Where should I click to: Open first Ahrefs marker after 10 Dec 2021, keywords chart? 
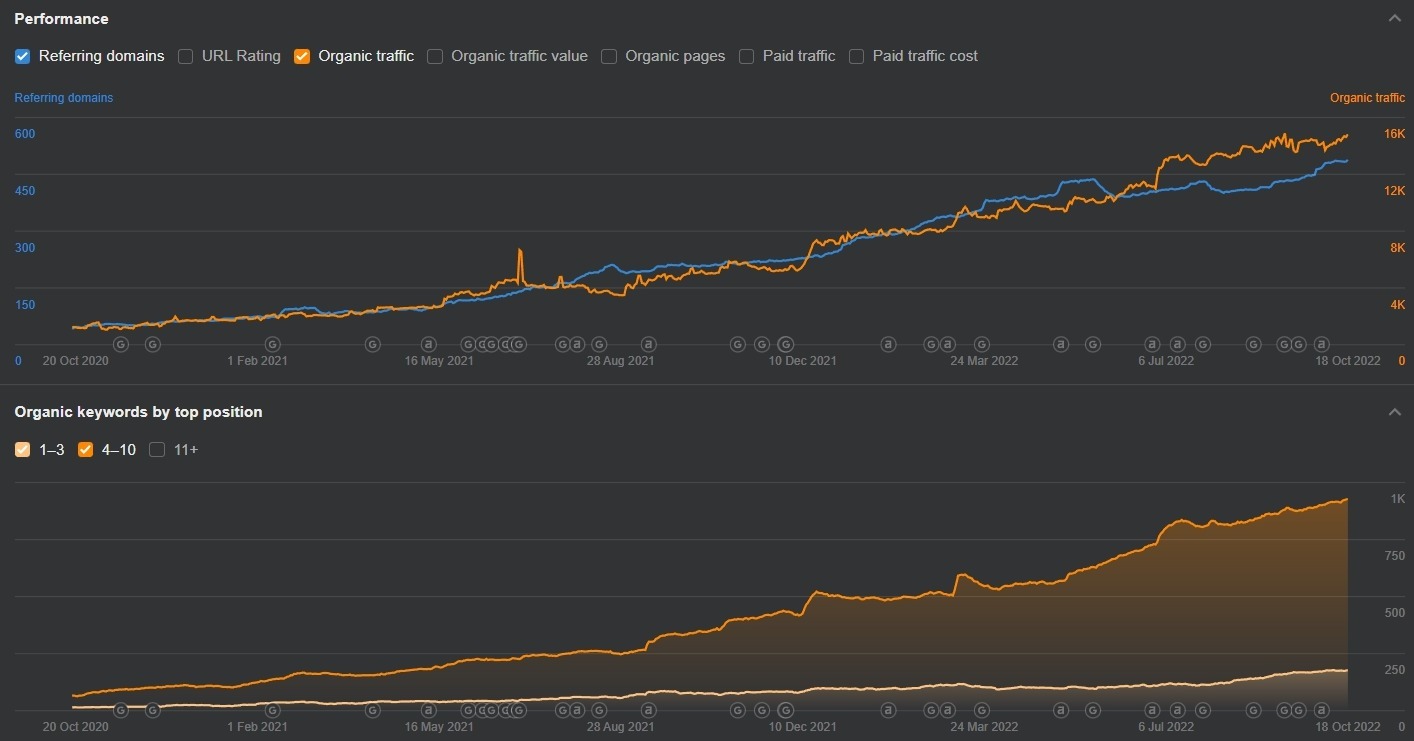888,710
